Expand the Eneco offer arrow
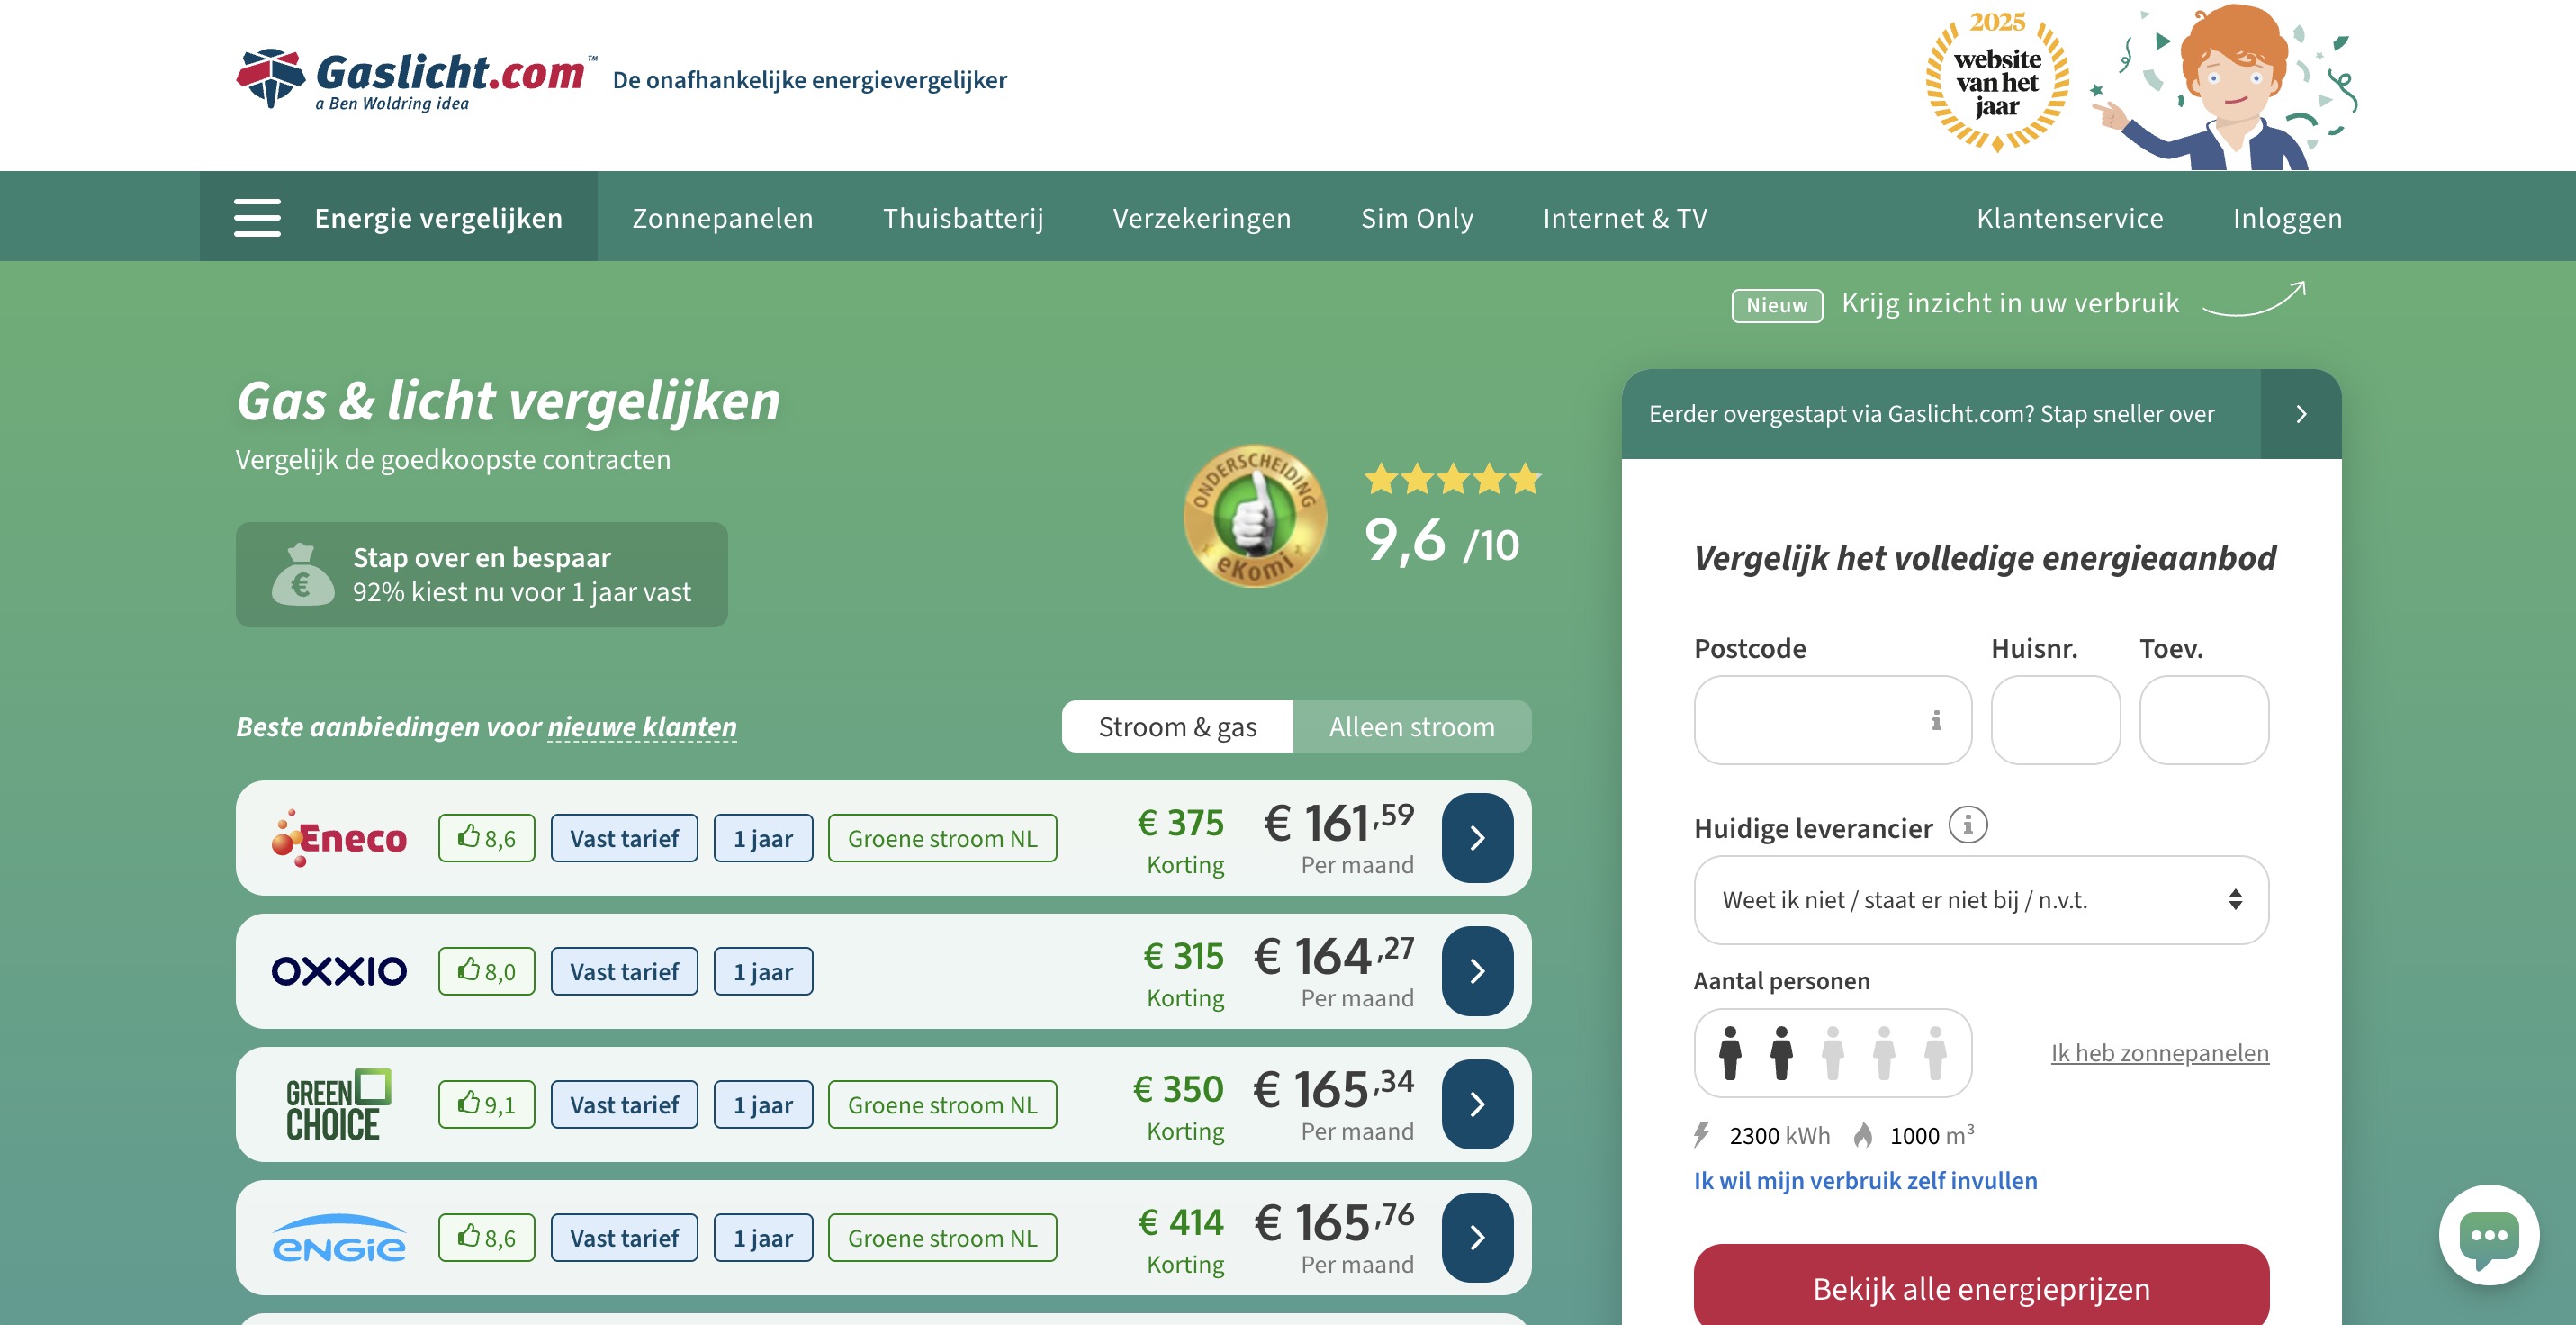 [1477, 838]
